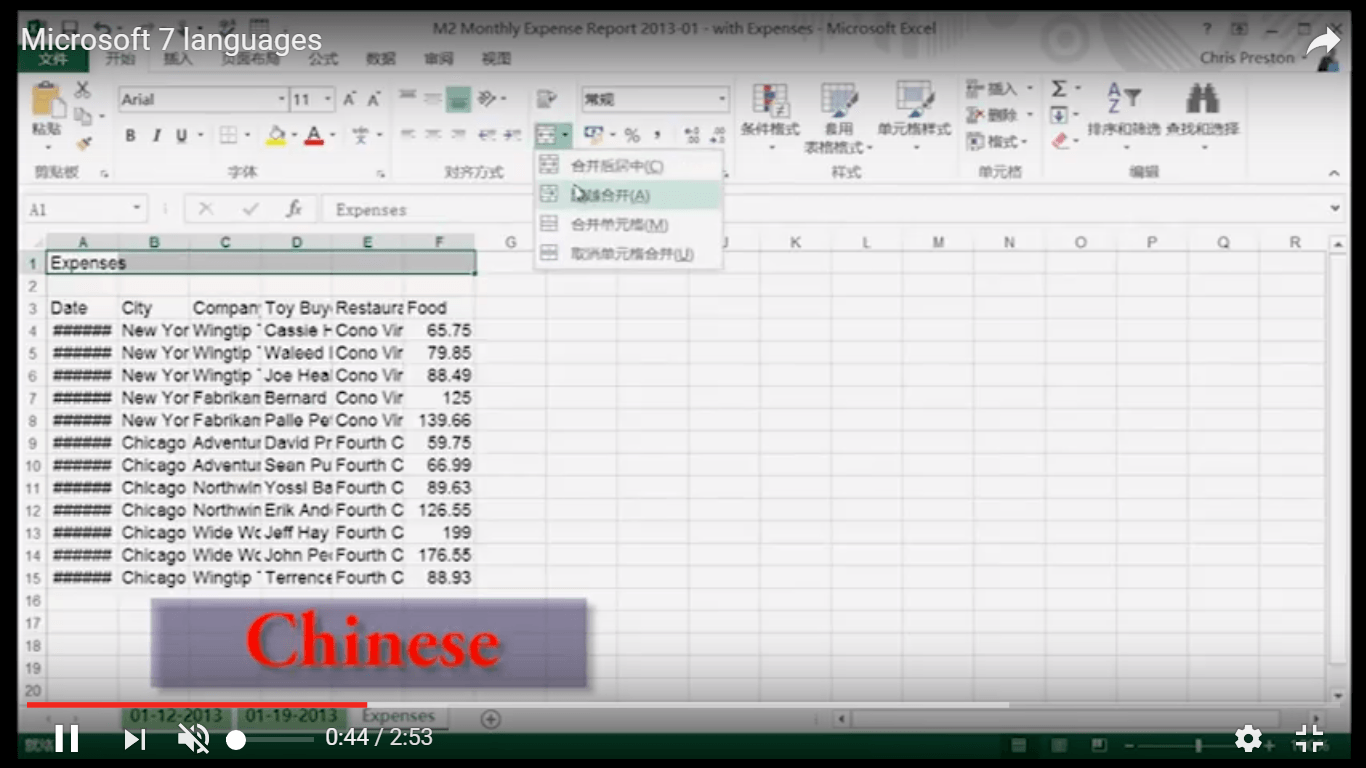Open video settings gear

pyautogui.click(x=1248, y=738)
